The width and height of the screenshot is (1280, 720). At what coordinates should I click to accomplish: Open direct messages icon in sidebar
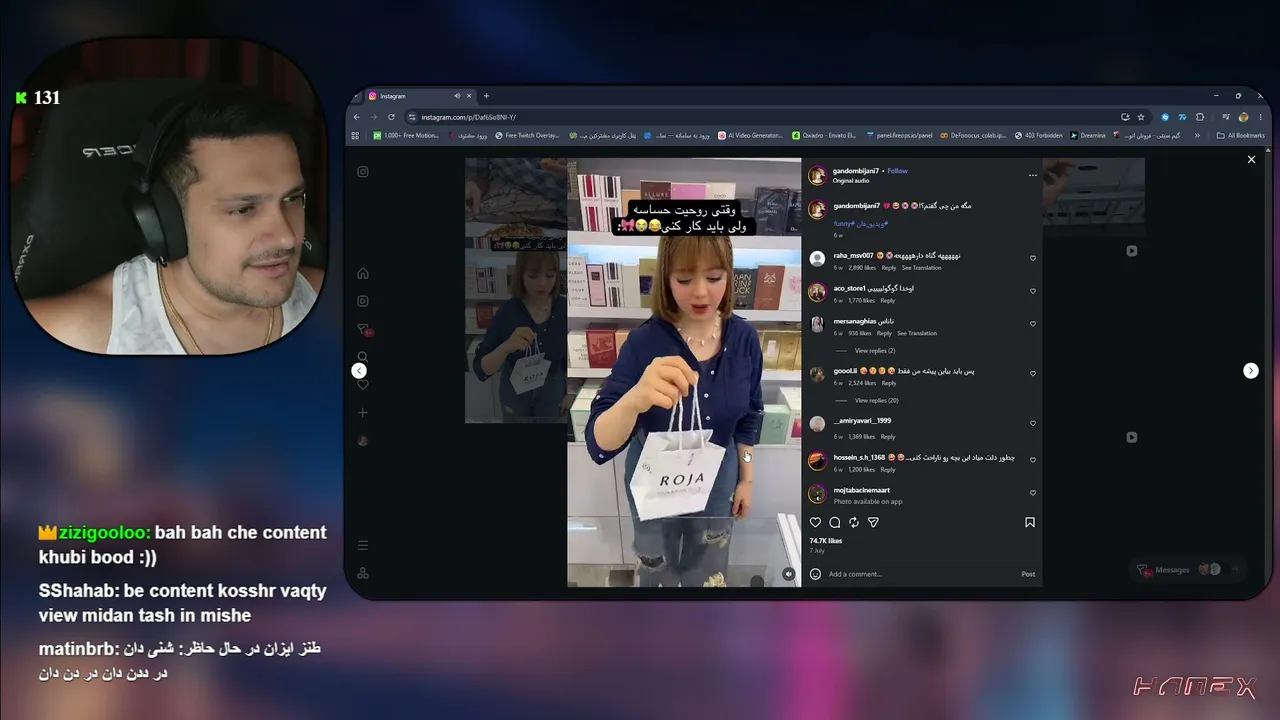pos(364,329)
